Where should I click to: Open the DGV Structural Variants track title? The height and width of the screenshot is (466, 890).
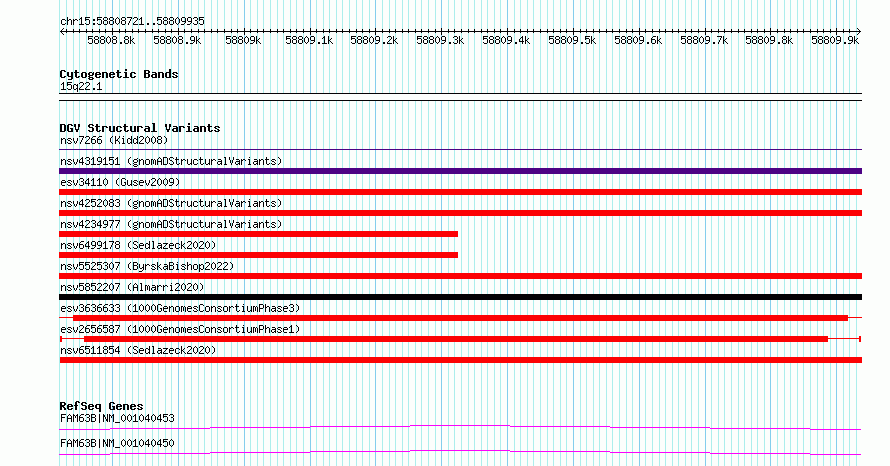coord(140,128)
